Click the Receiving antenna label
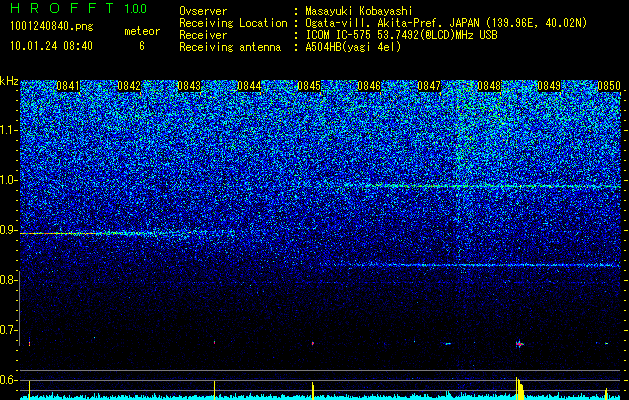The width and height of the screenshot is (629, 400). (x=230, y=47)
